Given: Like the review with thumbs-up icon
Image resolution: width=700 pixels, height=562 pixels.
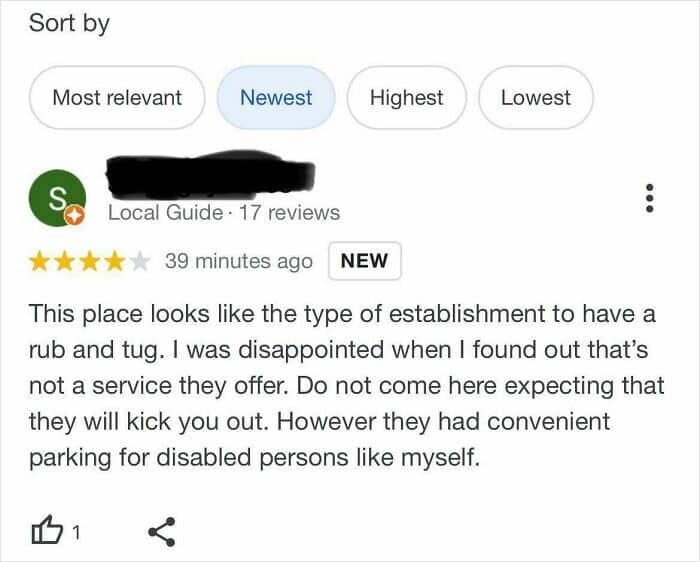Looking at the screenshot, I should pyautogui.click(x=47, y=532).
